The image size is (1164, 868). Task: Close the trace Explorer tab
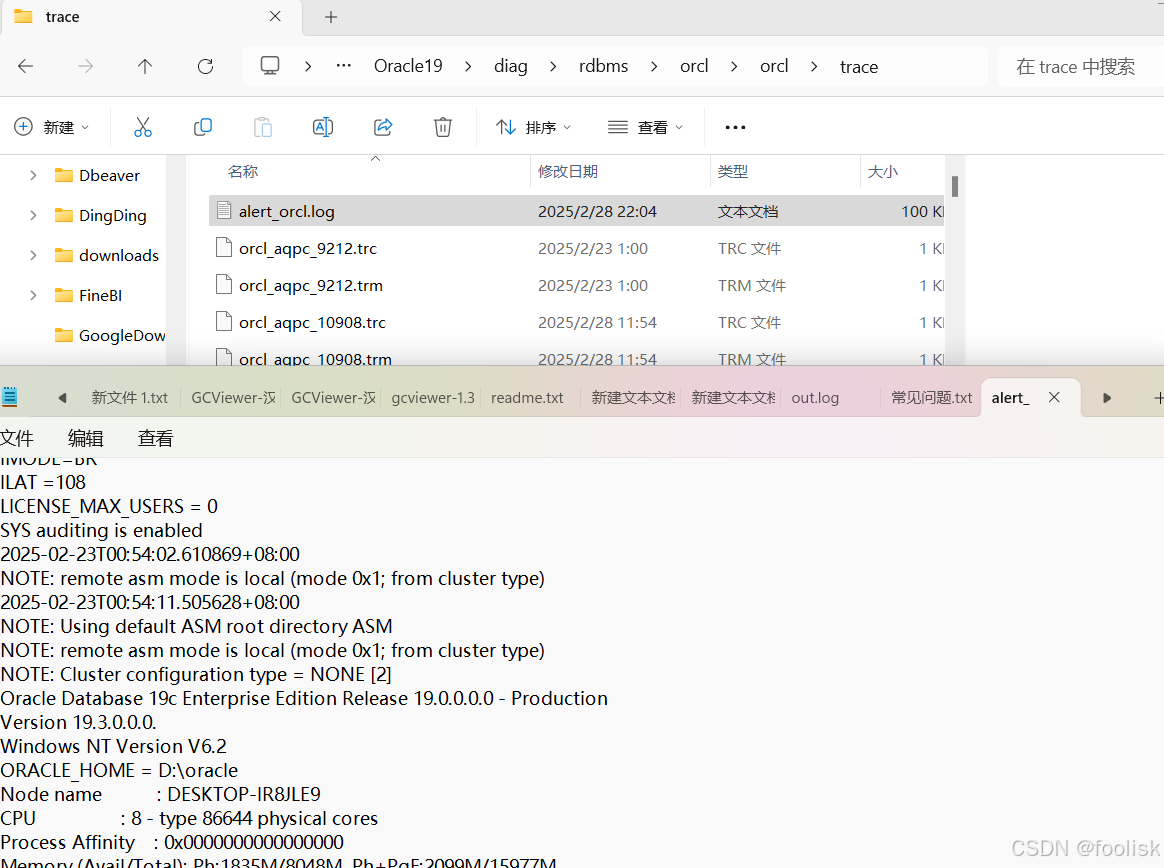pyautogui.click(x=275, y=16)
